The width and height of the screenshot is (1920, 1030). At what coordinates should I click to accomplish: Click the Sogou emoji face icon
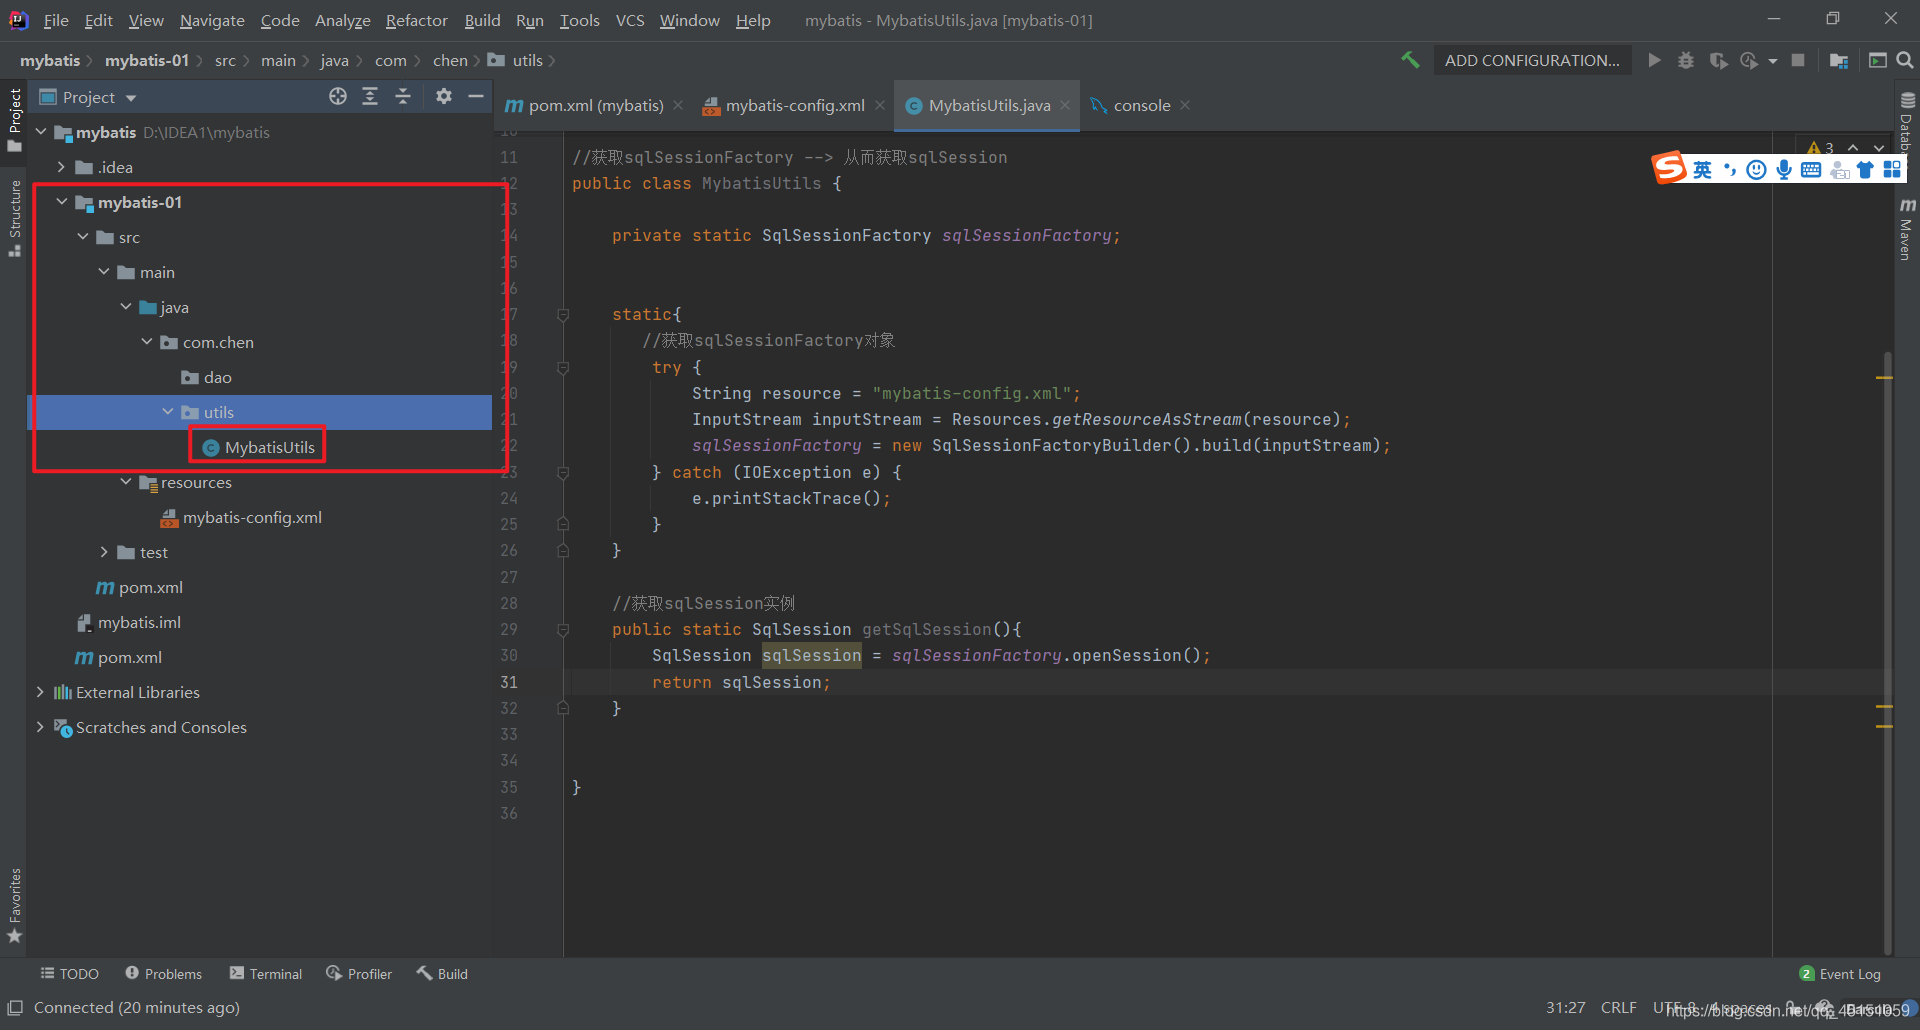click(x=1756, y=170)
